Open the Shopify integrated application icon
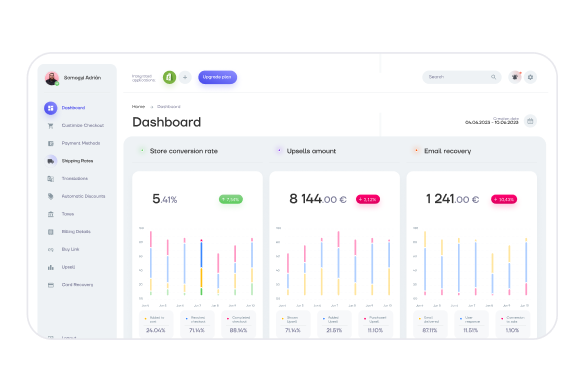 coord(169,78)
